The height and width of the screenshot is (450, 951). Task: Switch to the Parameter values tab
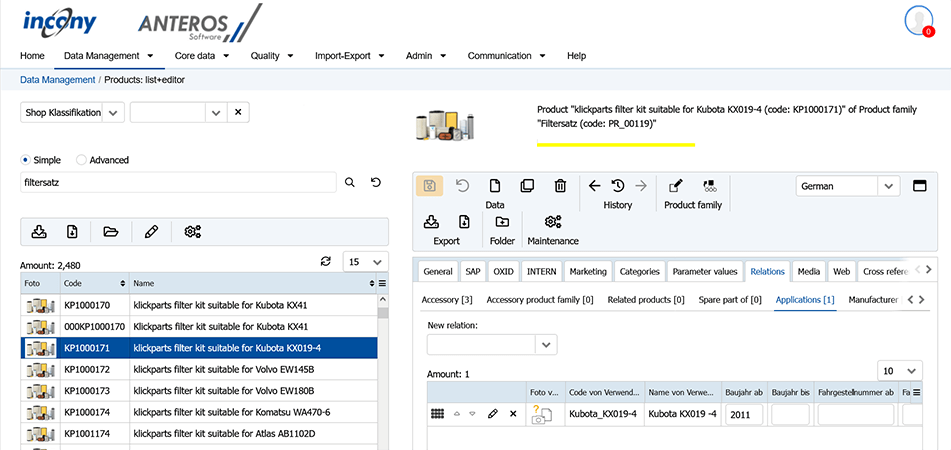click(705, 272)
